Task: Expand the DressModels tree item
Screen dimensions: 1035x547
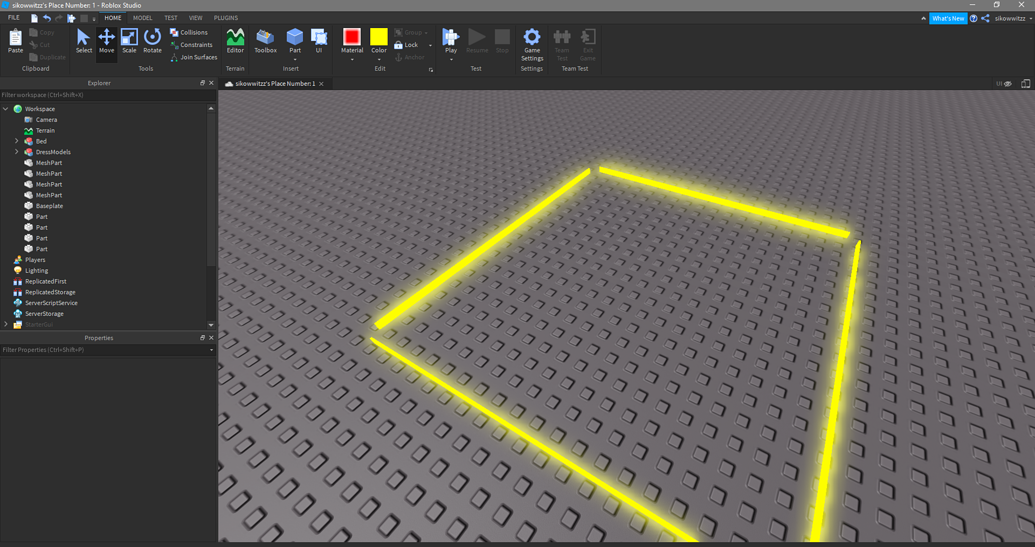Action: (x=17, y=152)
